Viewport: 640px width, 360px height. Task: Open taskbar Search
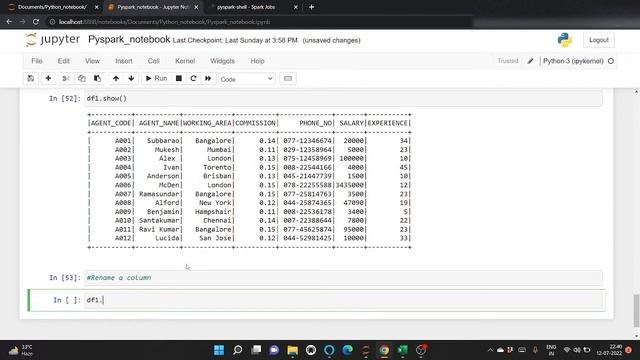point(238,350)
